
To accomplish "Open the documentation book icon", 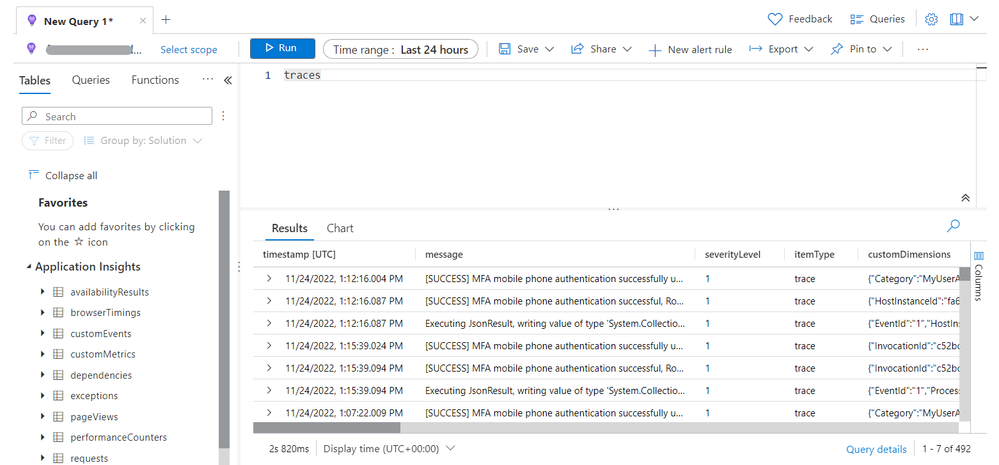I will click(x=956, y=19).
